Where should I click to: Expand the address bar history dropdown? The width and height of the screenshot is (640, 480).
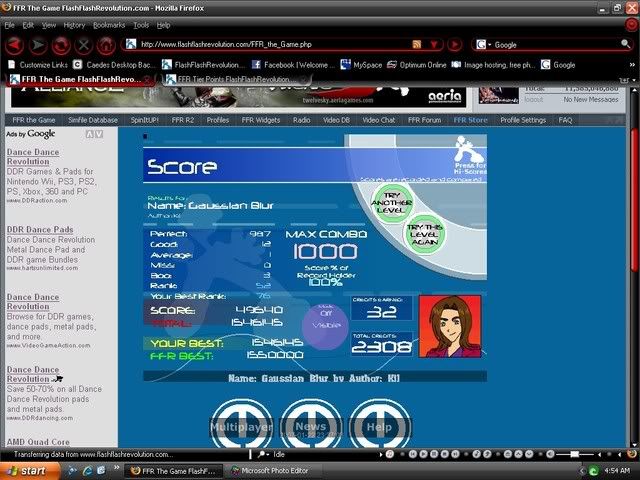click(x=433, y=45)
